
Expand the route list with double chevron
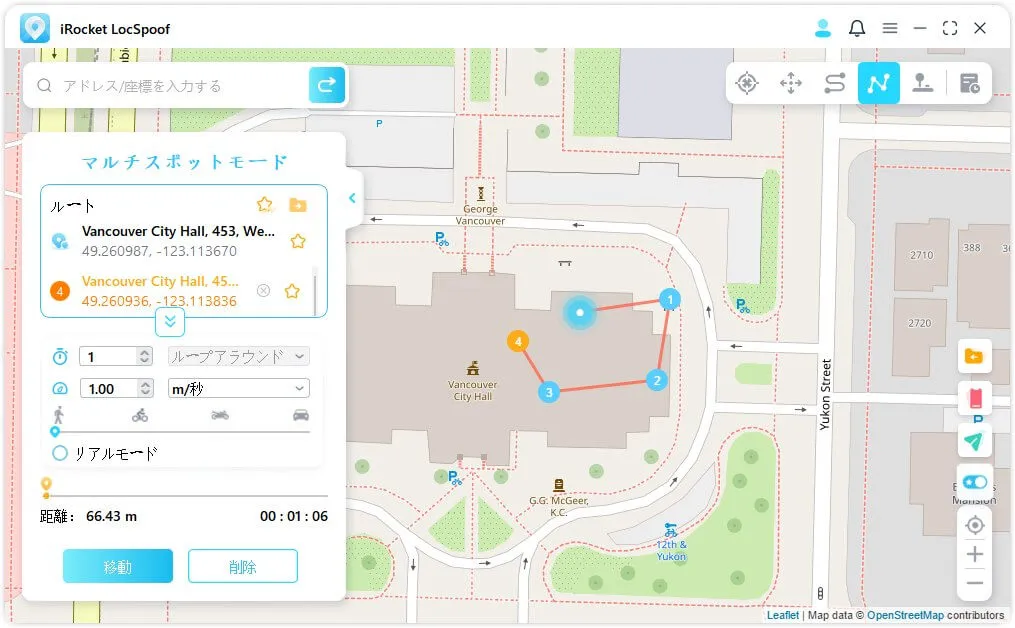point(170,322)
